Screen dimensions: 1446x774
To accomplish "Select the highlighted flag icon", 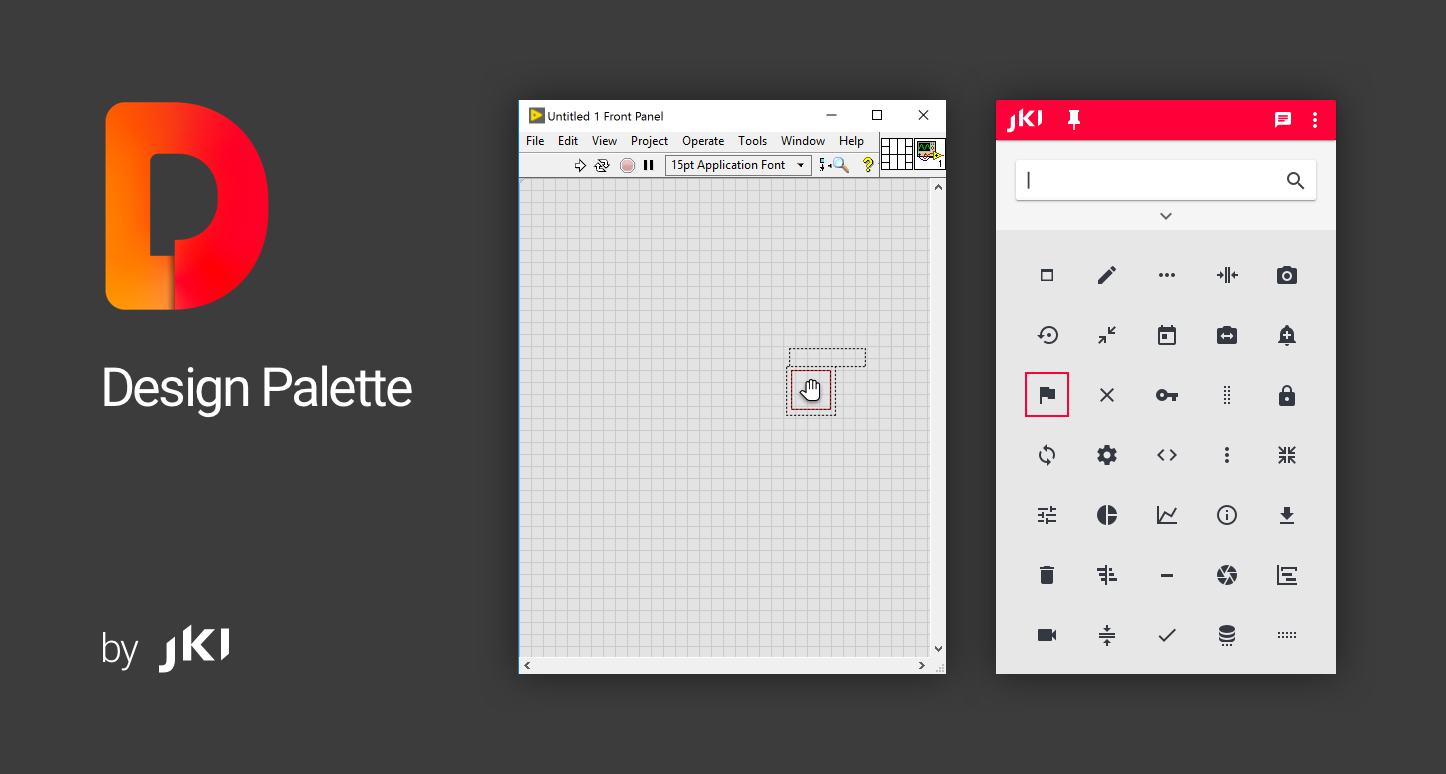I will point(1047,395).
